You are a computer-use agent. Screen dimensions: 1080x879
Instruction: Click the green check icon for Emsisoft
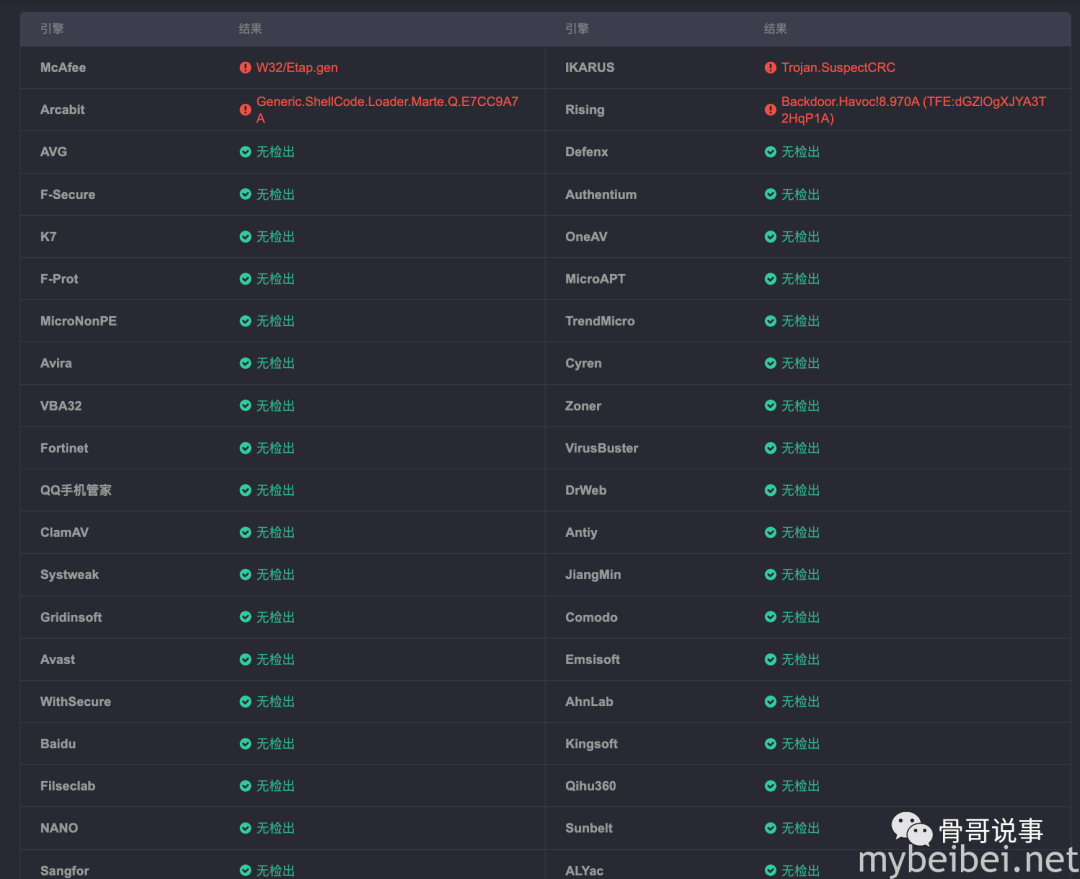(770, 659)
